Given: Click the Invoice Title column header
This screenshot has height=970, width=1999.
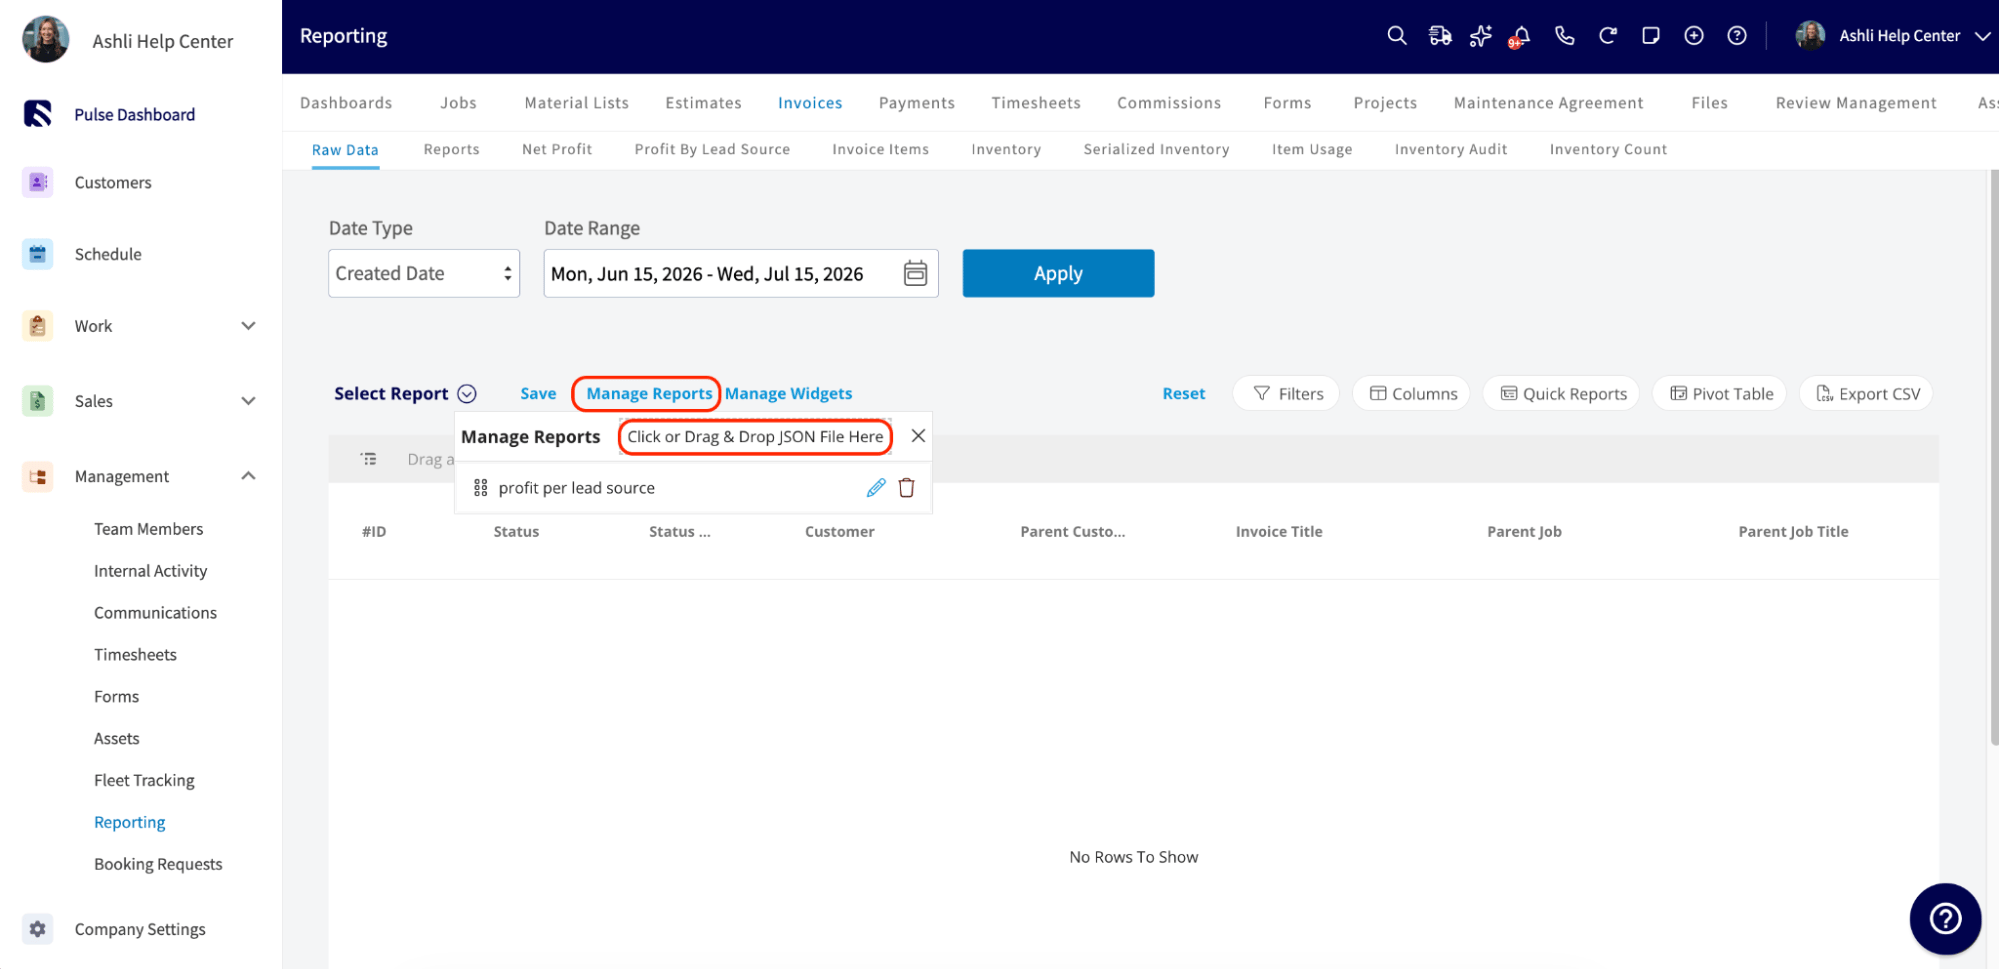Looking at the screenshot, I should pyautogui.click(x=1279, y=532).
